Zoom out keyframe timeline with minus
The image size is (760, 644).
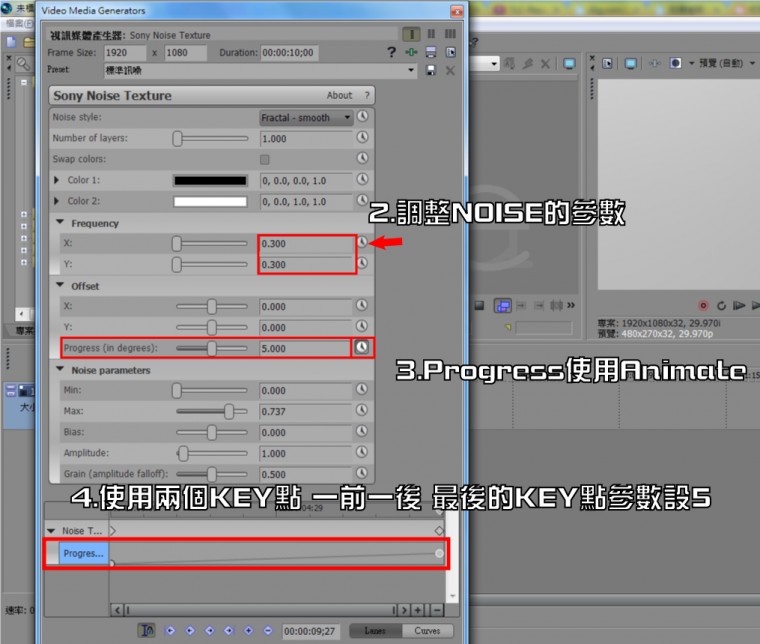tap(437, 610)
